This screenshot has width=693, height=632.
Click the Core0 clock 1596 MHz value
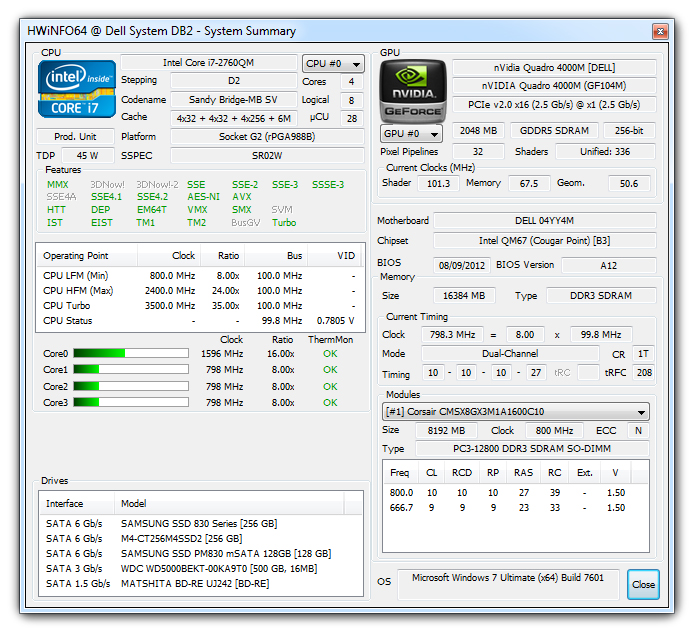(222, 354)
